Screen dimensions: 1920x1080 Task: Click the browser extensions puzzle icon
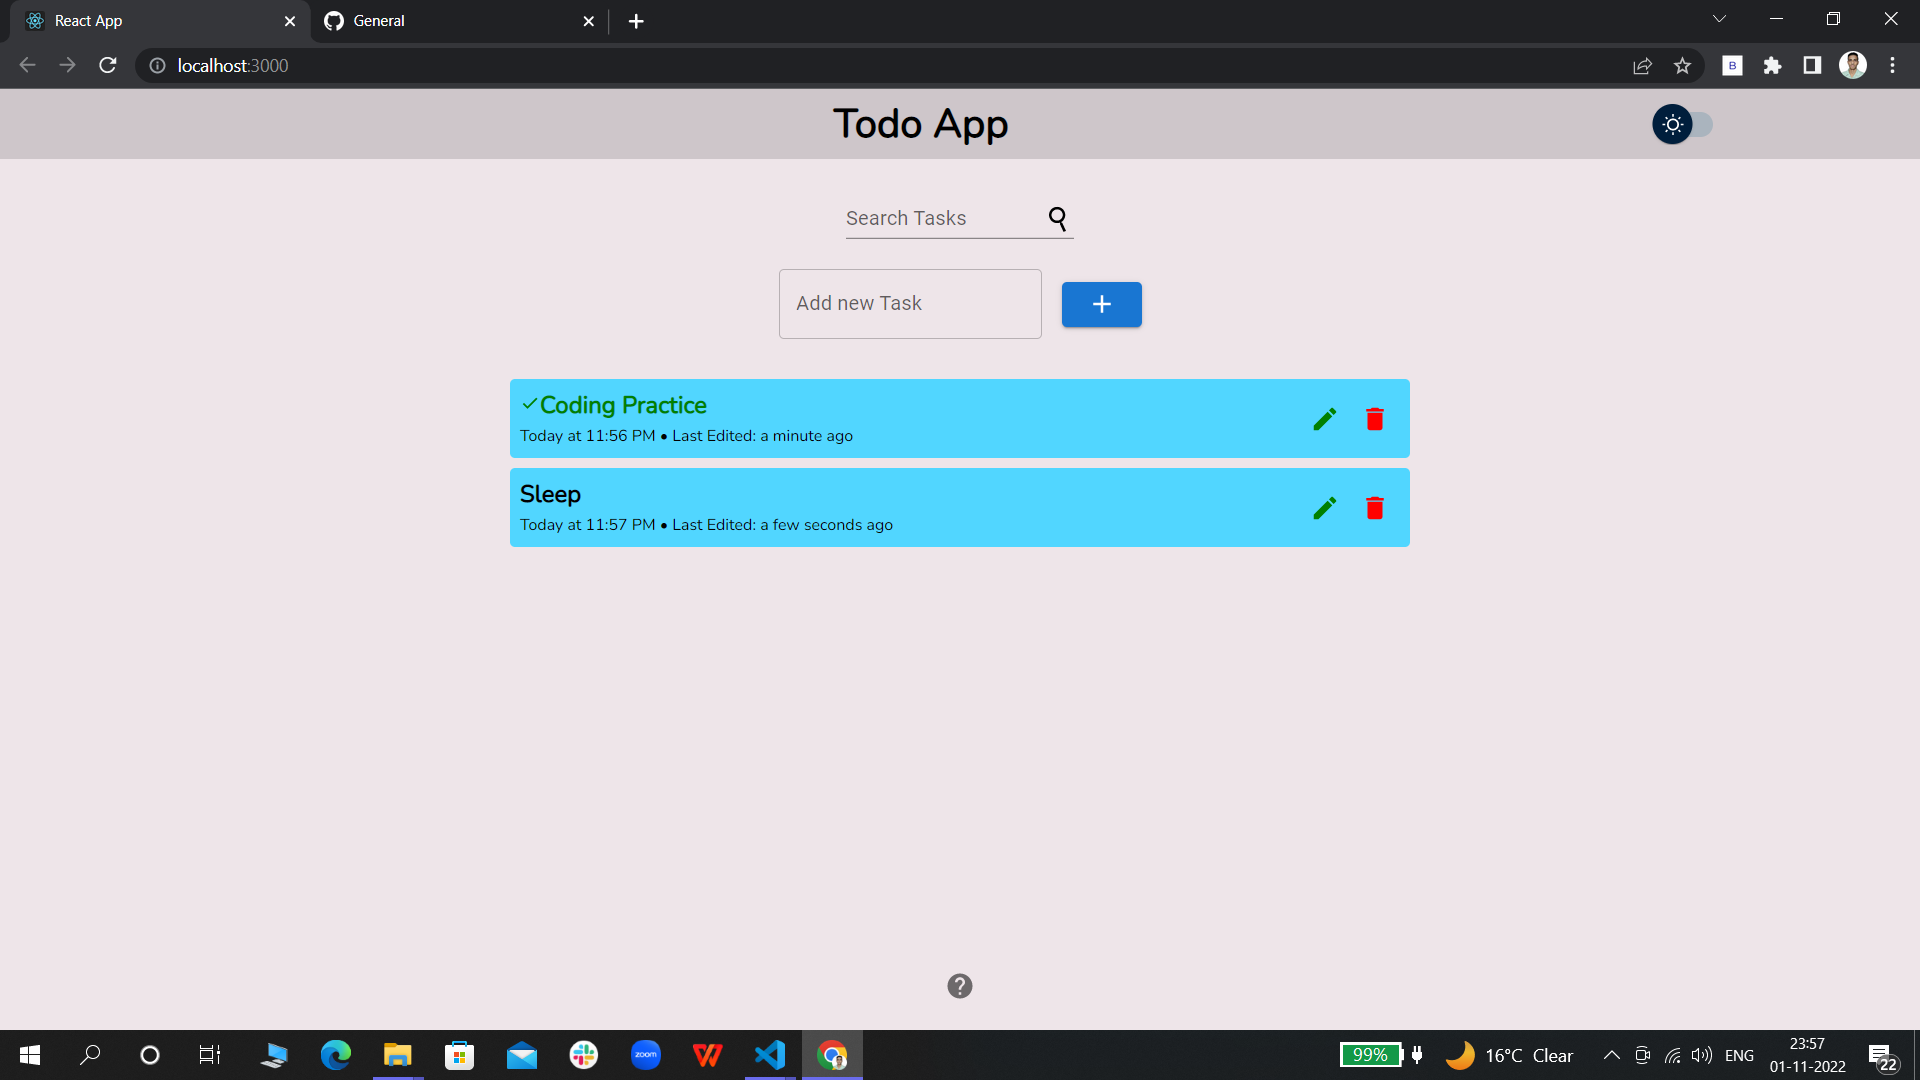pyautogui.click(x=1772, y=66)
